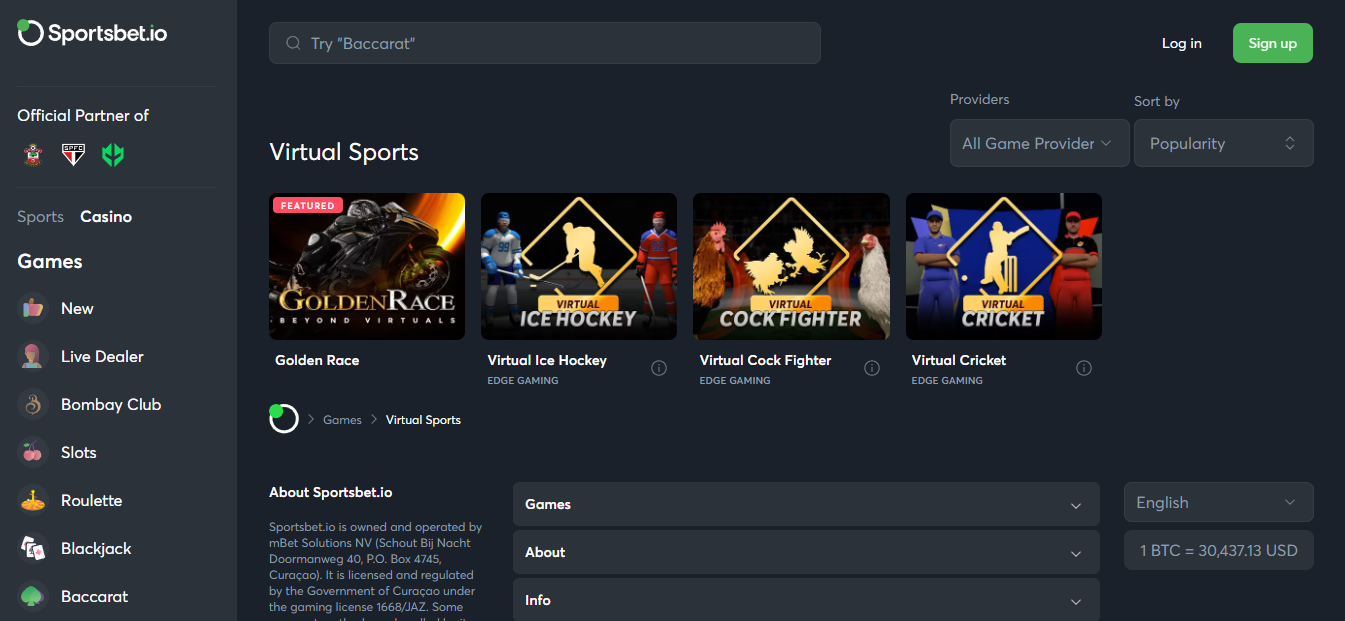1345x621 pixels.
Task: Click the Slots cherries icon
Action: click(x=33, y=452)
